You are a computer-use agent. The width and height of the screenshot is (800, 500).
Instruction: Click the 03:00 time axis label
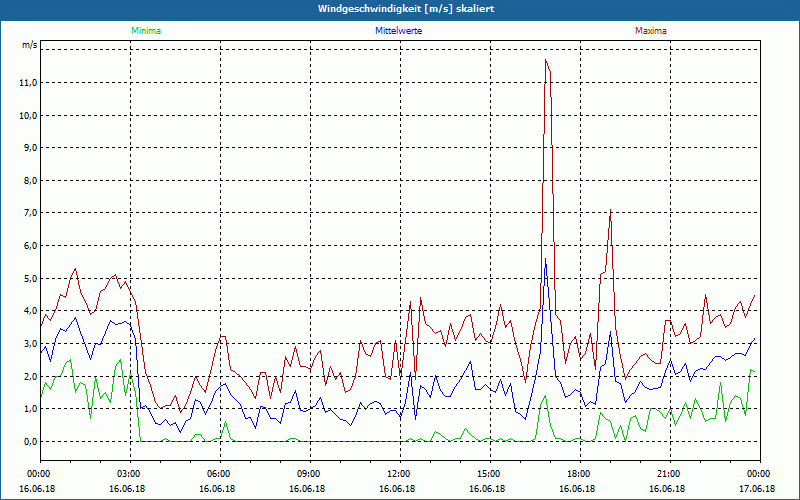click(x=130, y=474)
